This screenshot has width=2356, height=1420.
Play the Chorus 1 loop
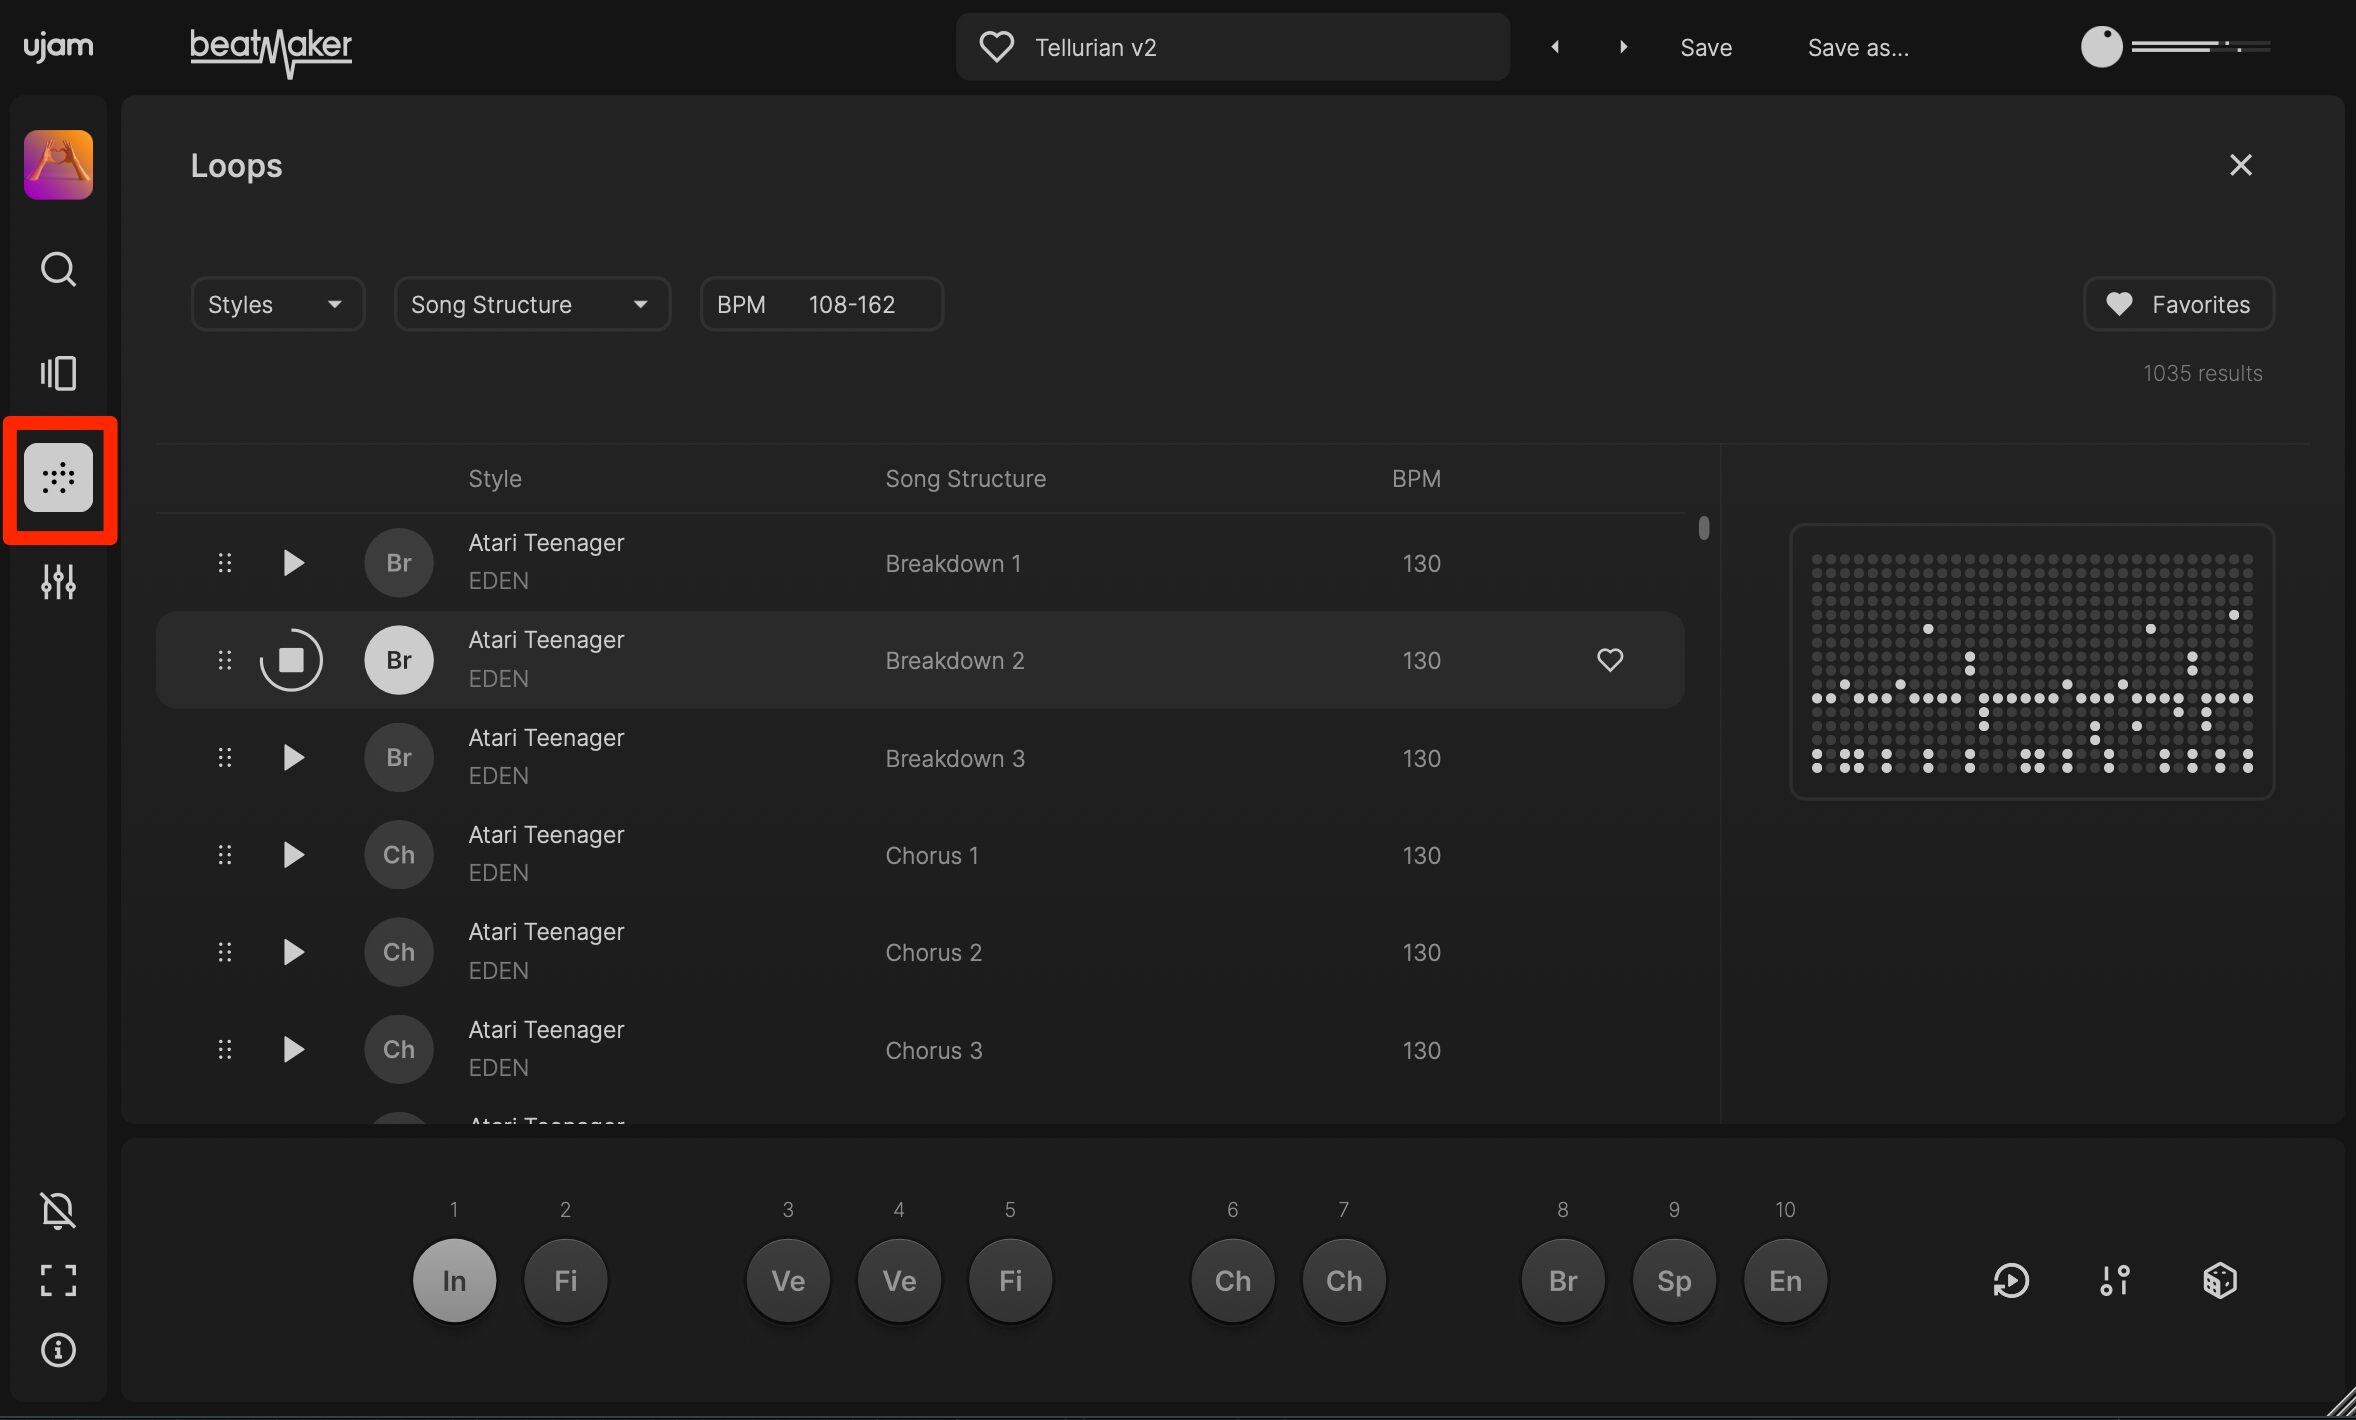(292, 855)
